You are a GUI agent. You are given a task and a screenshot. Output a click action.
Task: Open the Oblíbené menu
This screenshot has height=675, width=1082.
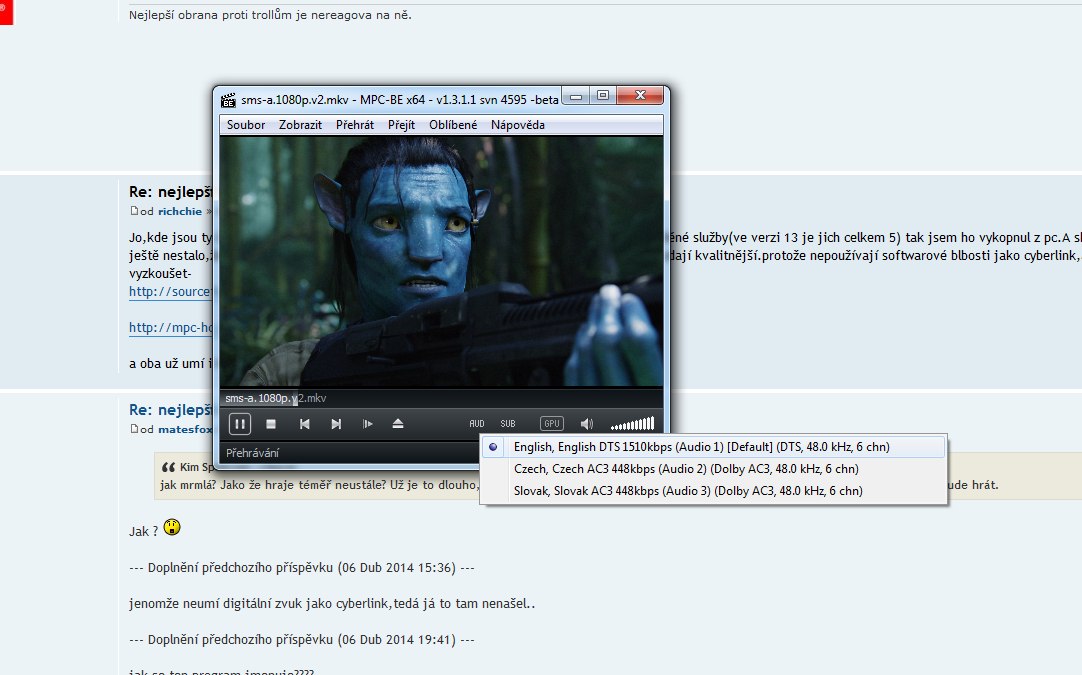(453, 125)
